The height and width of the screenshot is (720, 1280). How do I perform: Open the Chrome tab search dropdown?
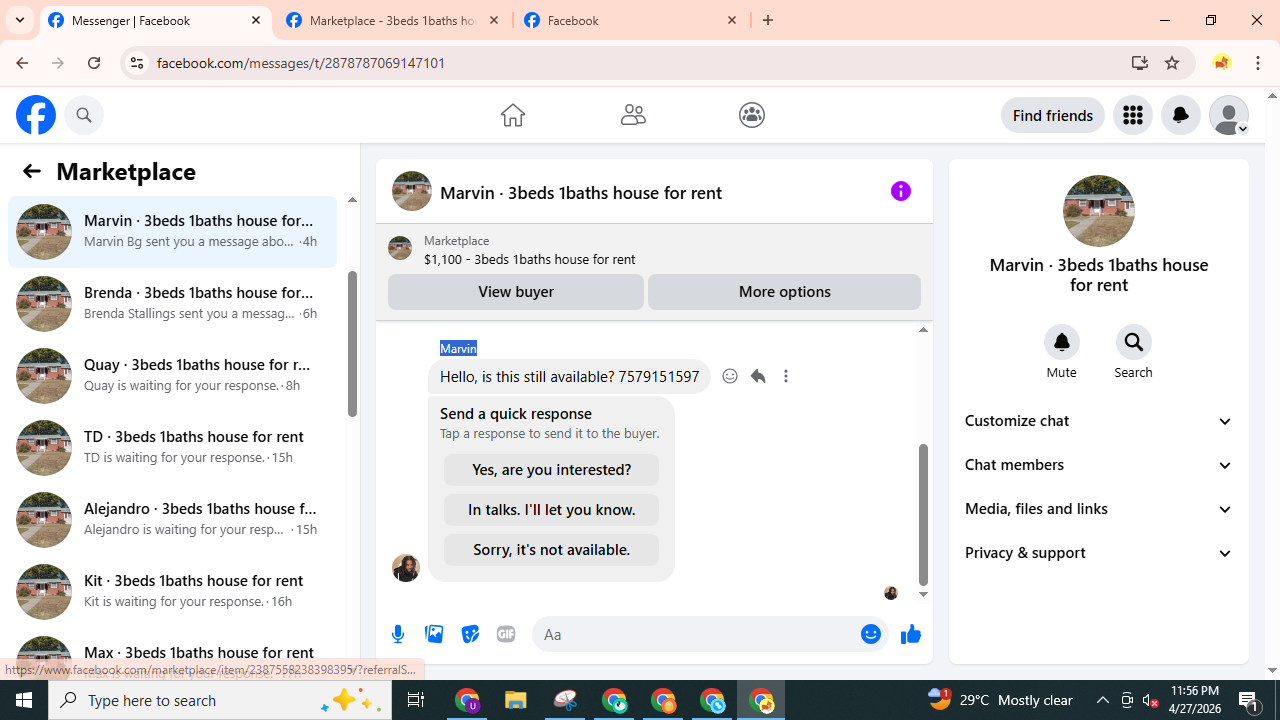20,20
